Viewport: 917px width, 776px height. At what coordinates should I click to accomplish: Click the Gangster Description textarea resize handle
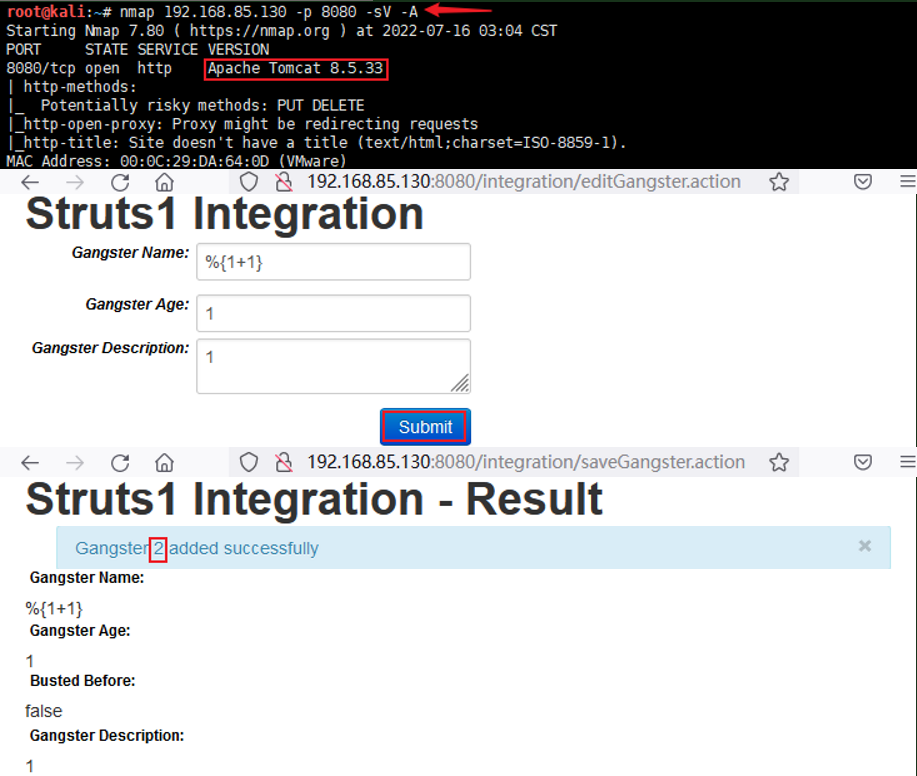460,384
